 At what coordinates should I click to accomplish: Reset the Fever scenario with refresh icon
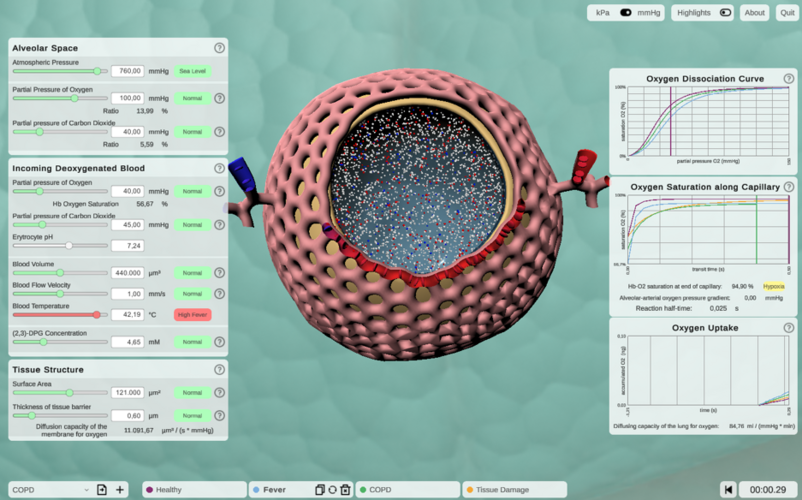(332, 490)
